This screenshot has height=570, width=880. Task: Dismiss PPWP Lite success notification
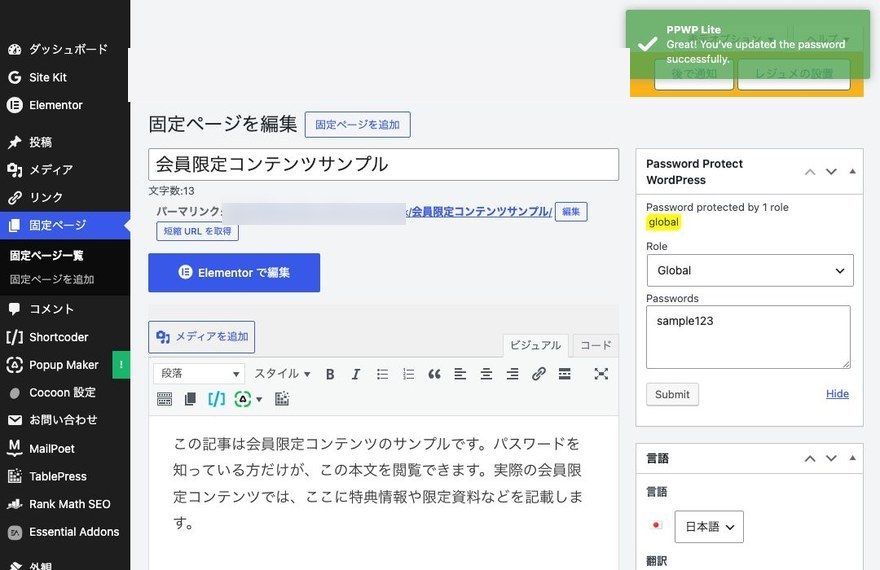[748, 44]
